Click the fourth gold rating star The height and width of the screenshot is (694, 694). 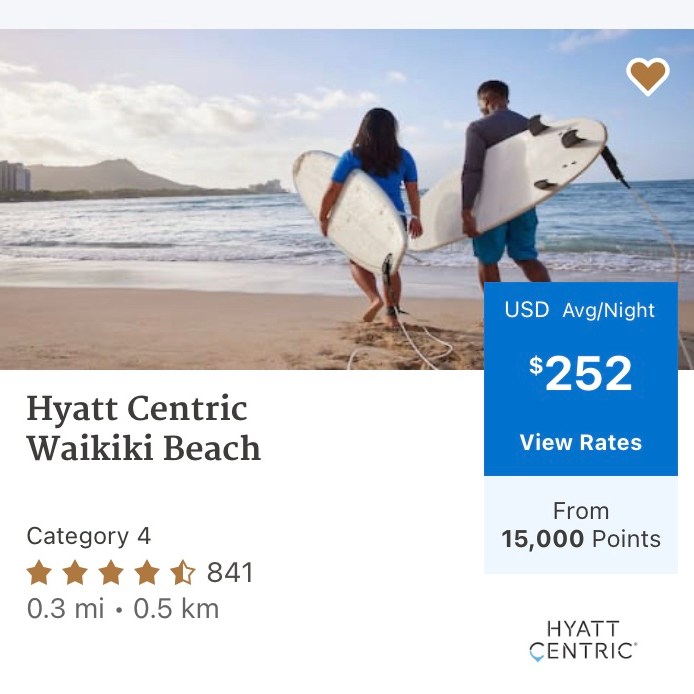[147, 573]
